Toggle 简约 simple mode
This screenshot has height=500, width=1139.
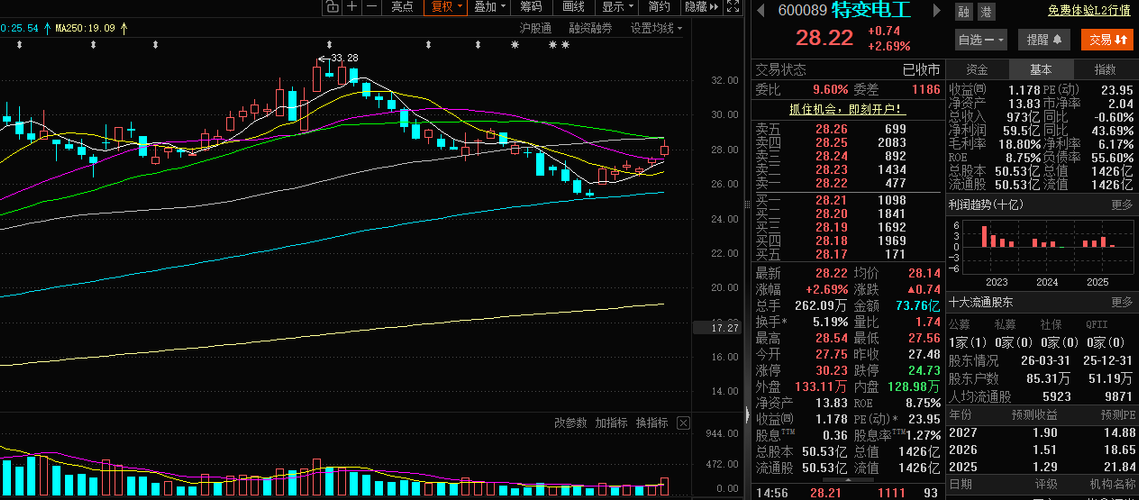[659, 7]
